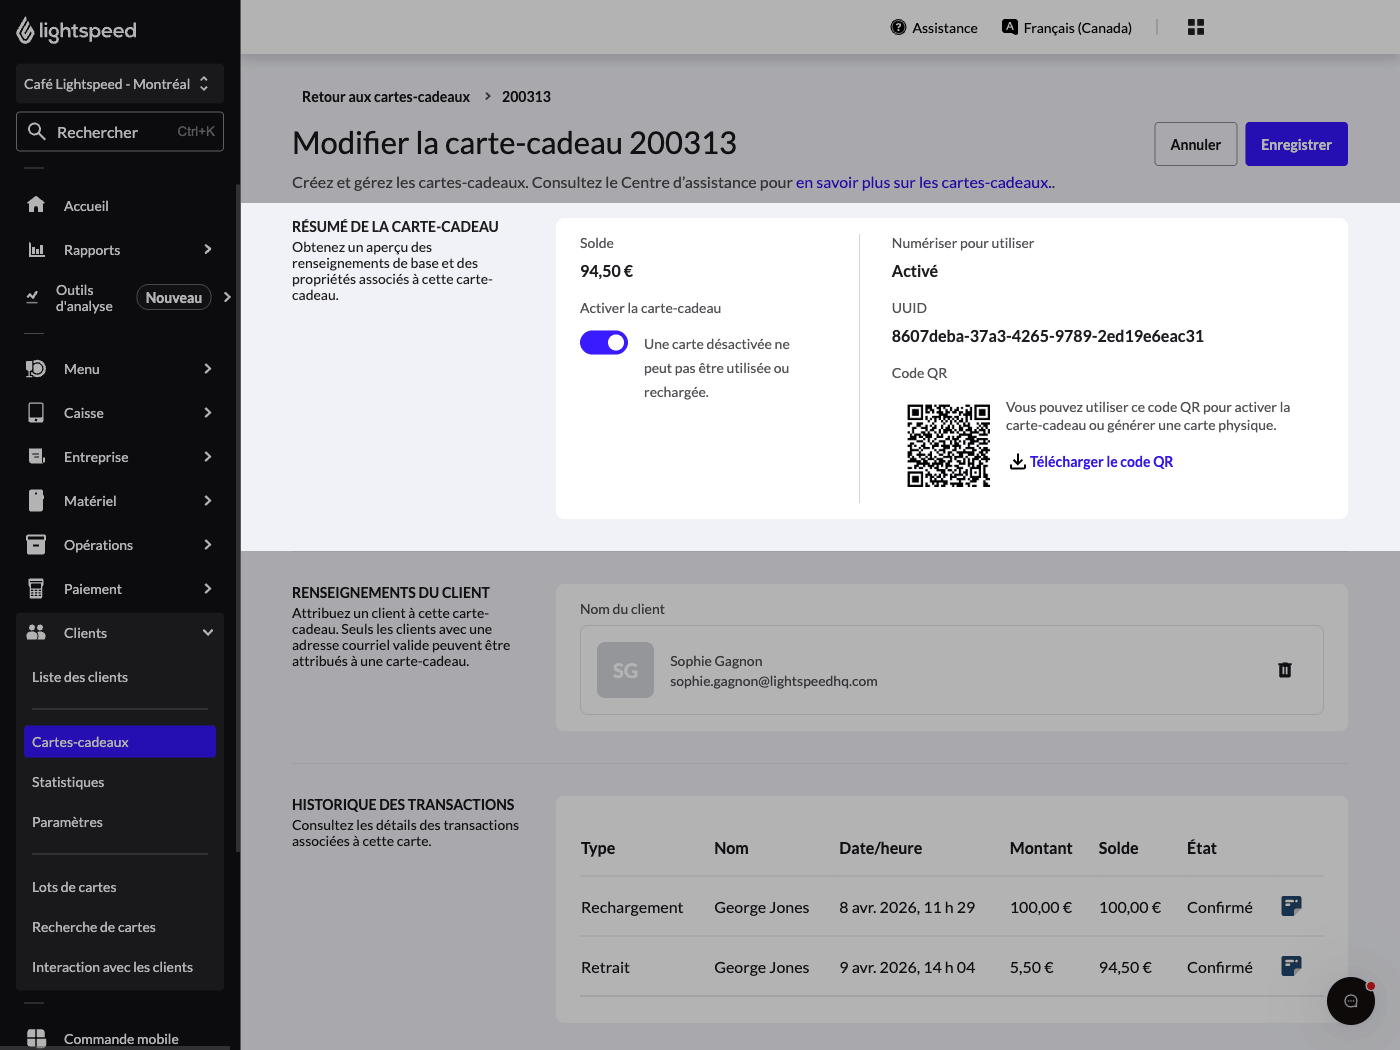Image resolution: width=1400 pixels, height=1050 pixels.
Task: Expand the Menu section chevron
Action: (x=208, y=368)
